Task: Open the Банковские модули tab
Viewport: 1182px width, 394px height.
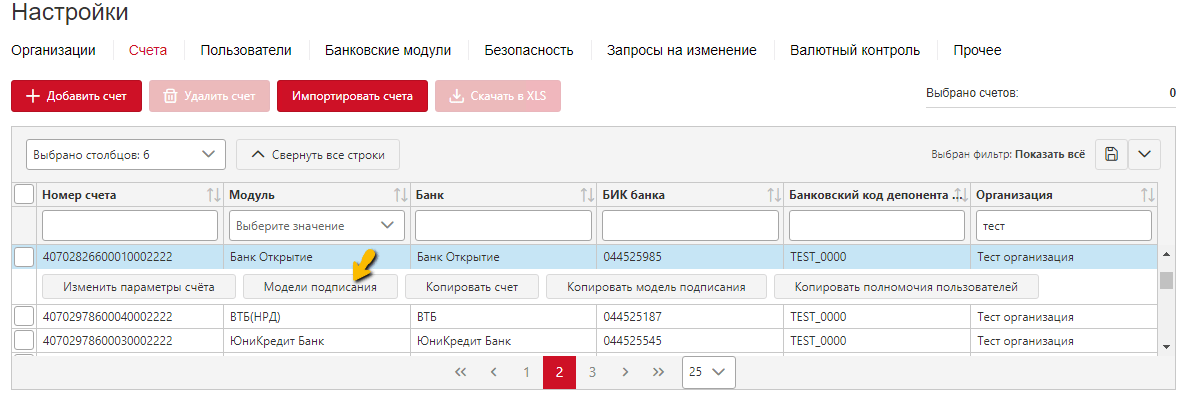Action: [x=388, y=50]
